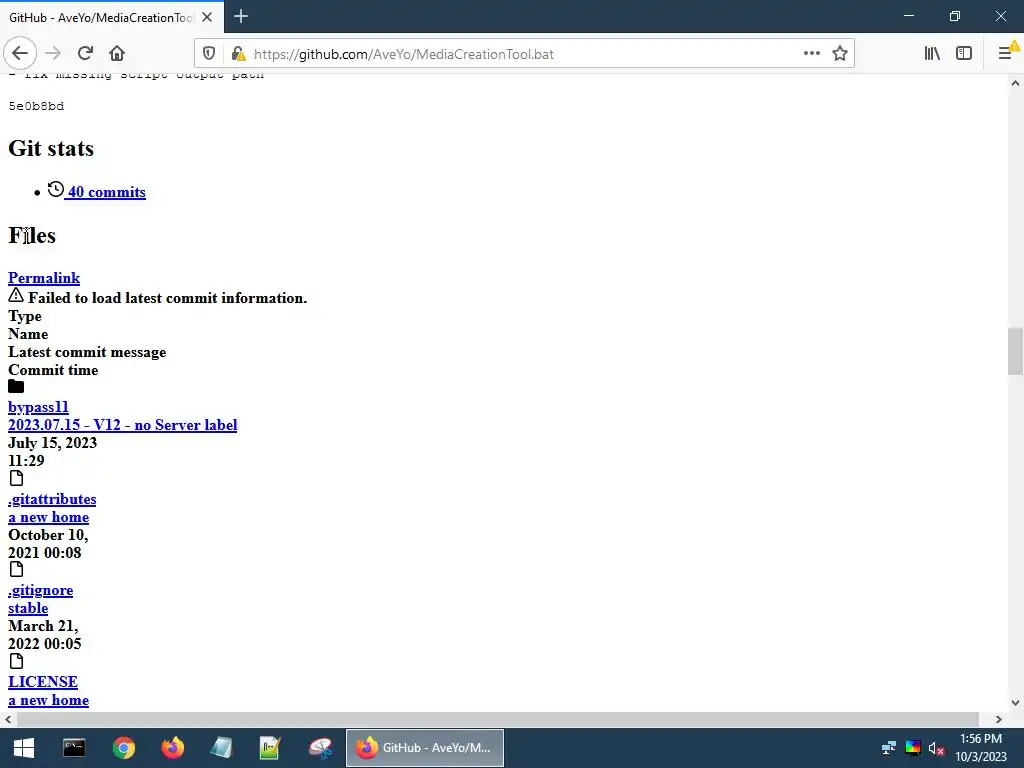Click 'Failed to load latest commit information.' text
1024x768 pixels.
[x=167, y=298]
